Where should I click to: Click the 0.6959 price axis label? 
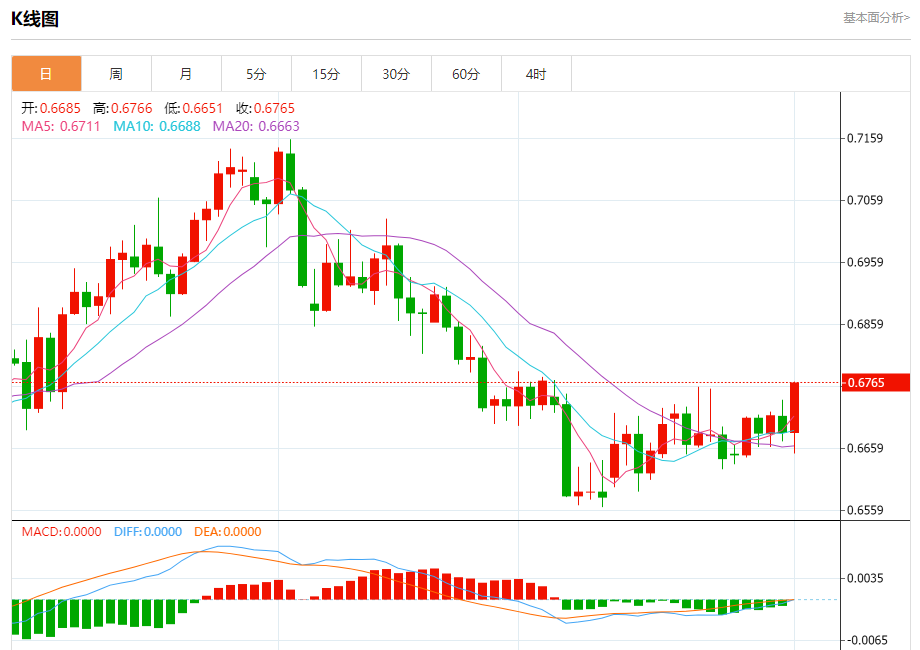tap(865, 262)
